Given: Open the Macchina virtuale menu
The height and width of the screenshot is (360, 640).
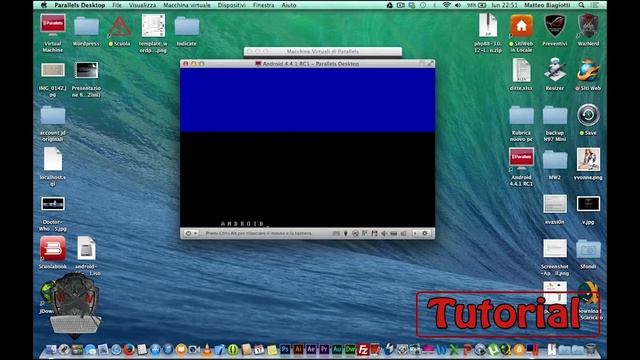Looking at the screenshot, I should [x=187, y=5].
